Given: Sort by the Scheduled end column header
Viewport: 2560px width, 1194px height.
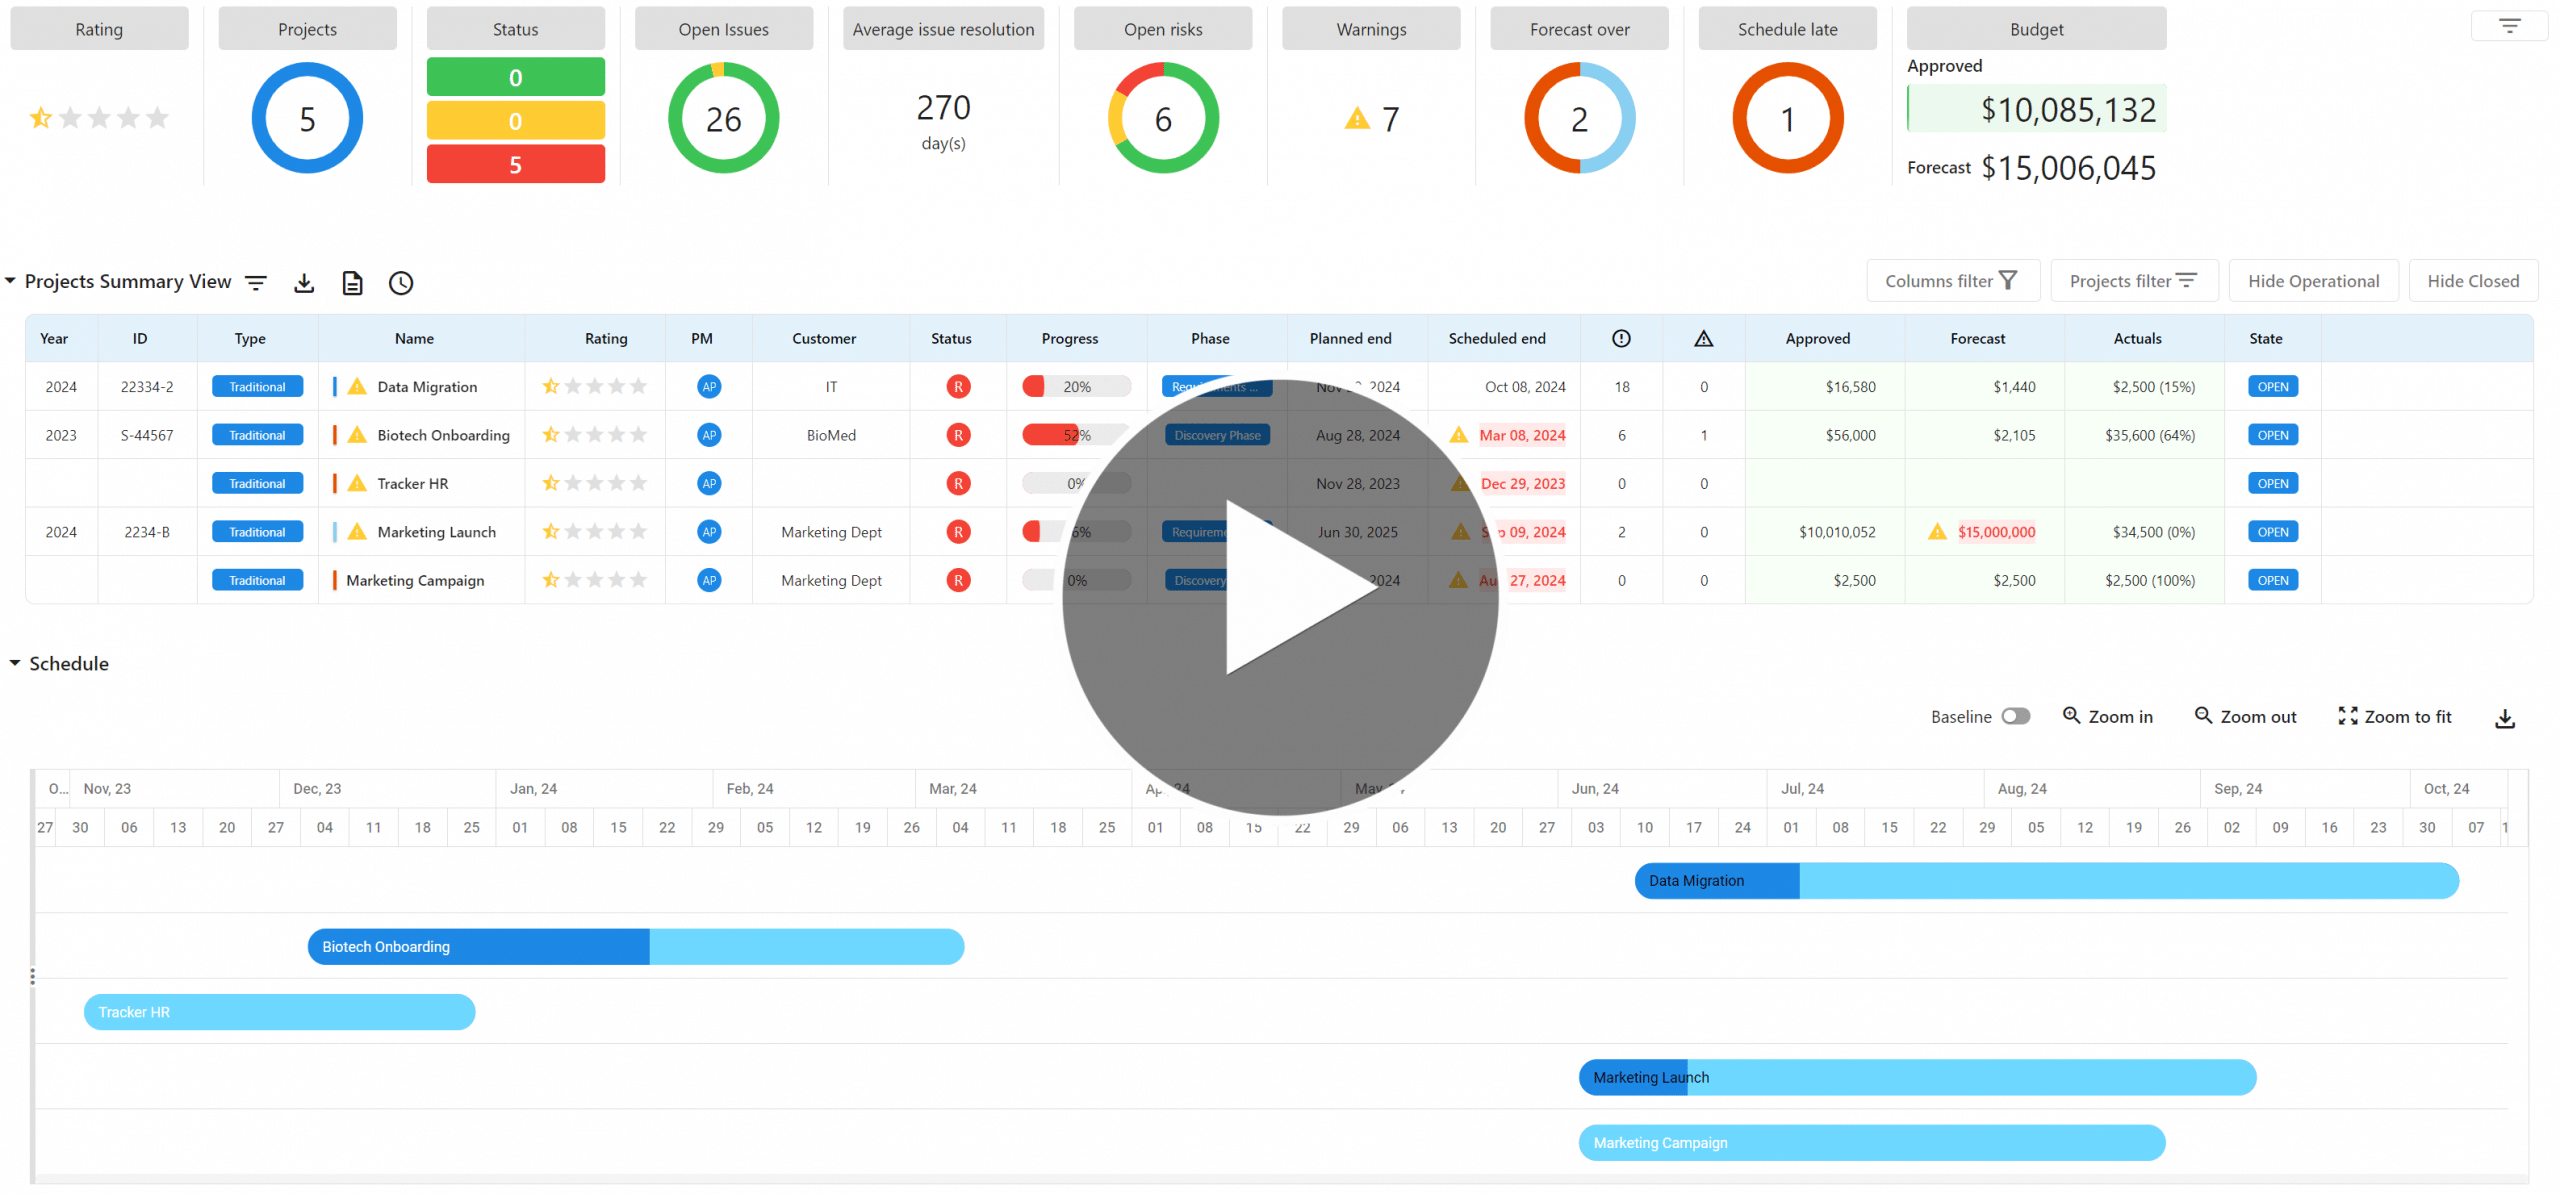Looking at the screenshot, I should tap(1497, 338).
